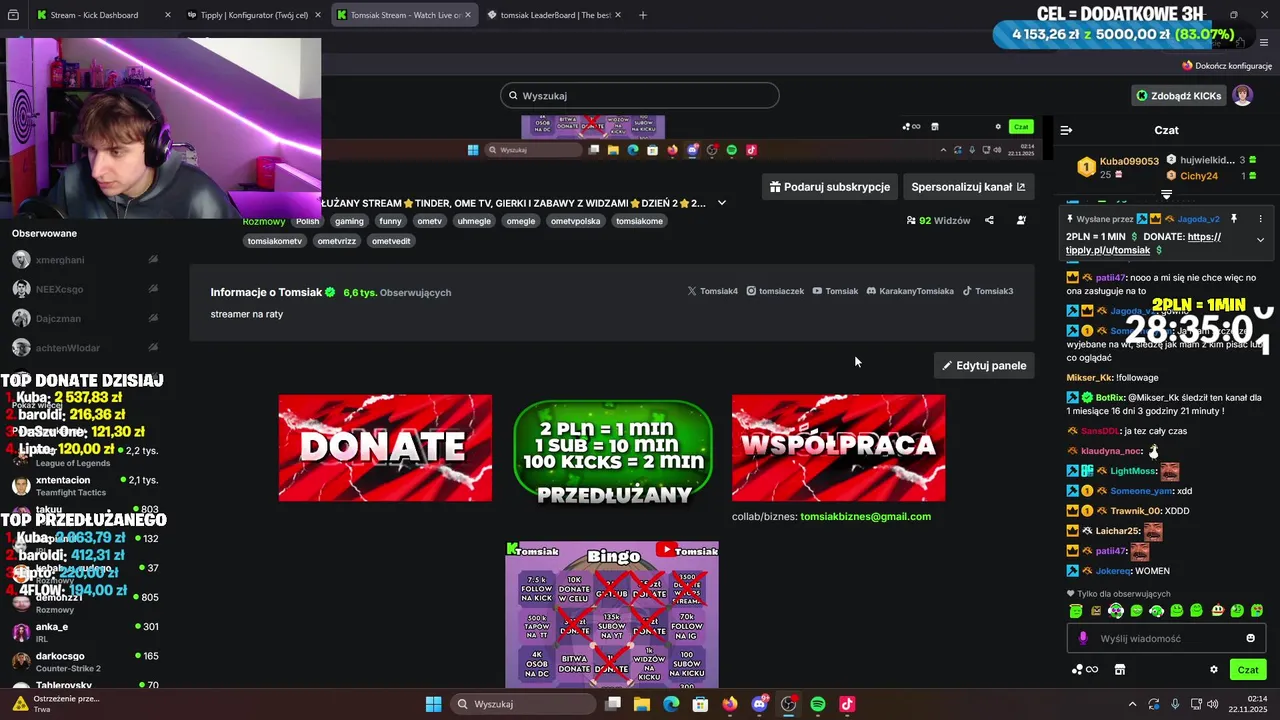Expand the pinned chat message

point(1260,239)
